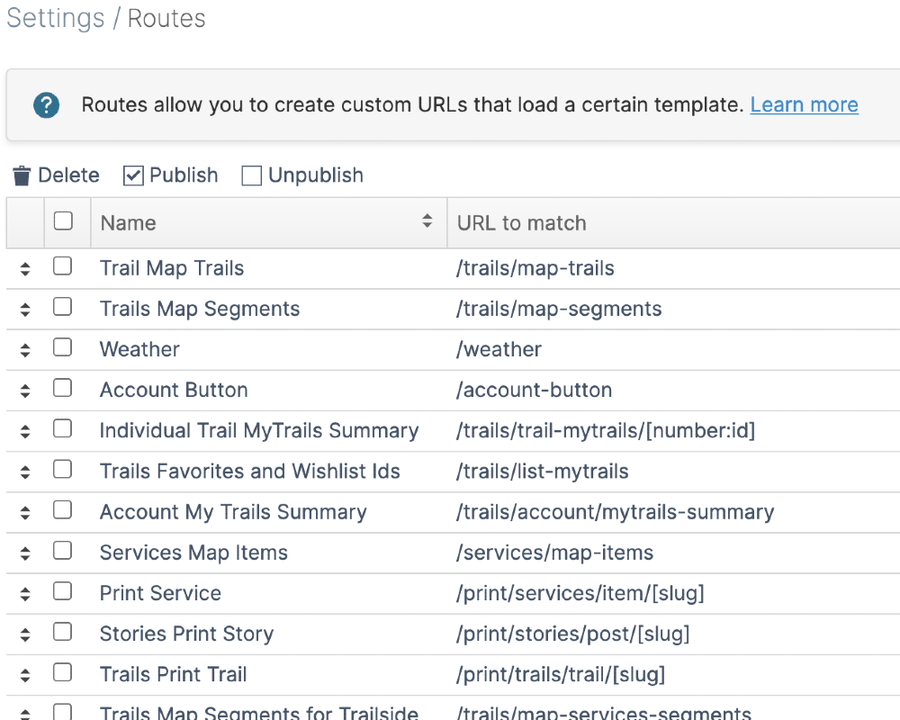Screen dimensions: 900x720
Task: Check the checkbox for the Weather route
Action: [64, 349]
